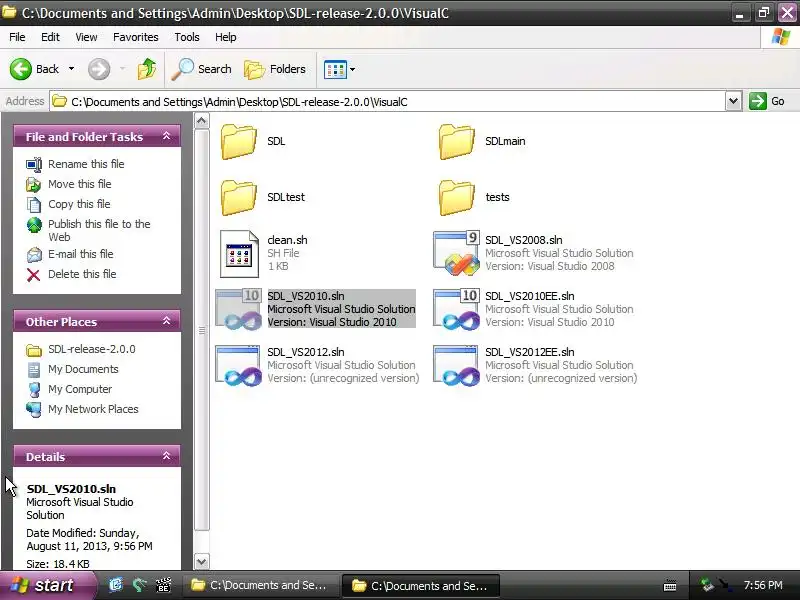Click the address path input field
Screen dimensions: 800x600
[388, 102]
